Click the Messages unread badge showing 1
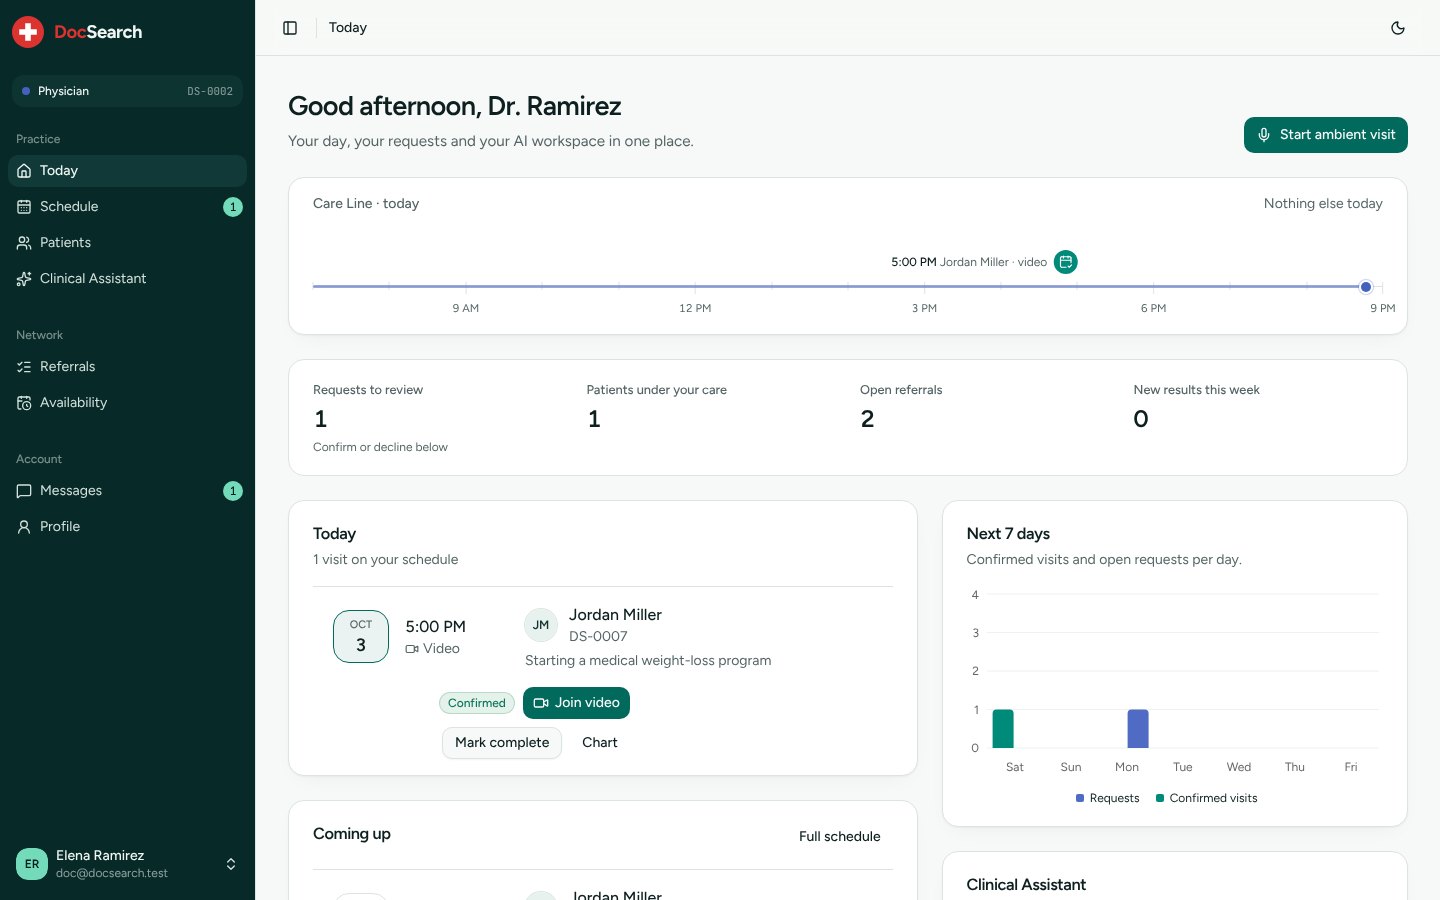The height and width of the screenshot is (900, 1440). pyautogui.click(x=233, y=491)
